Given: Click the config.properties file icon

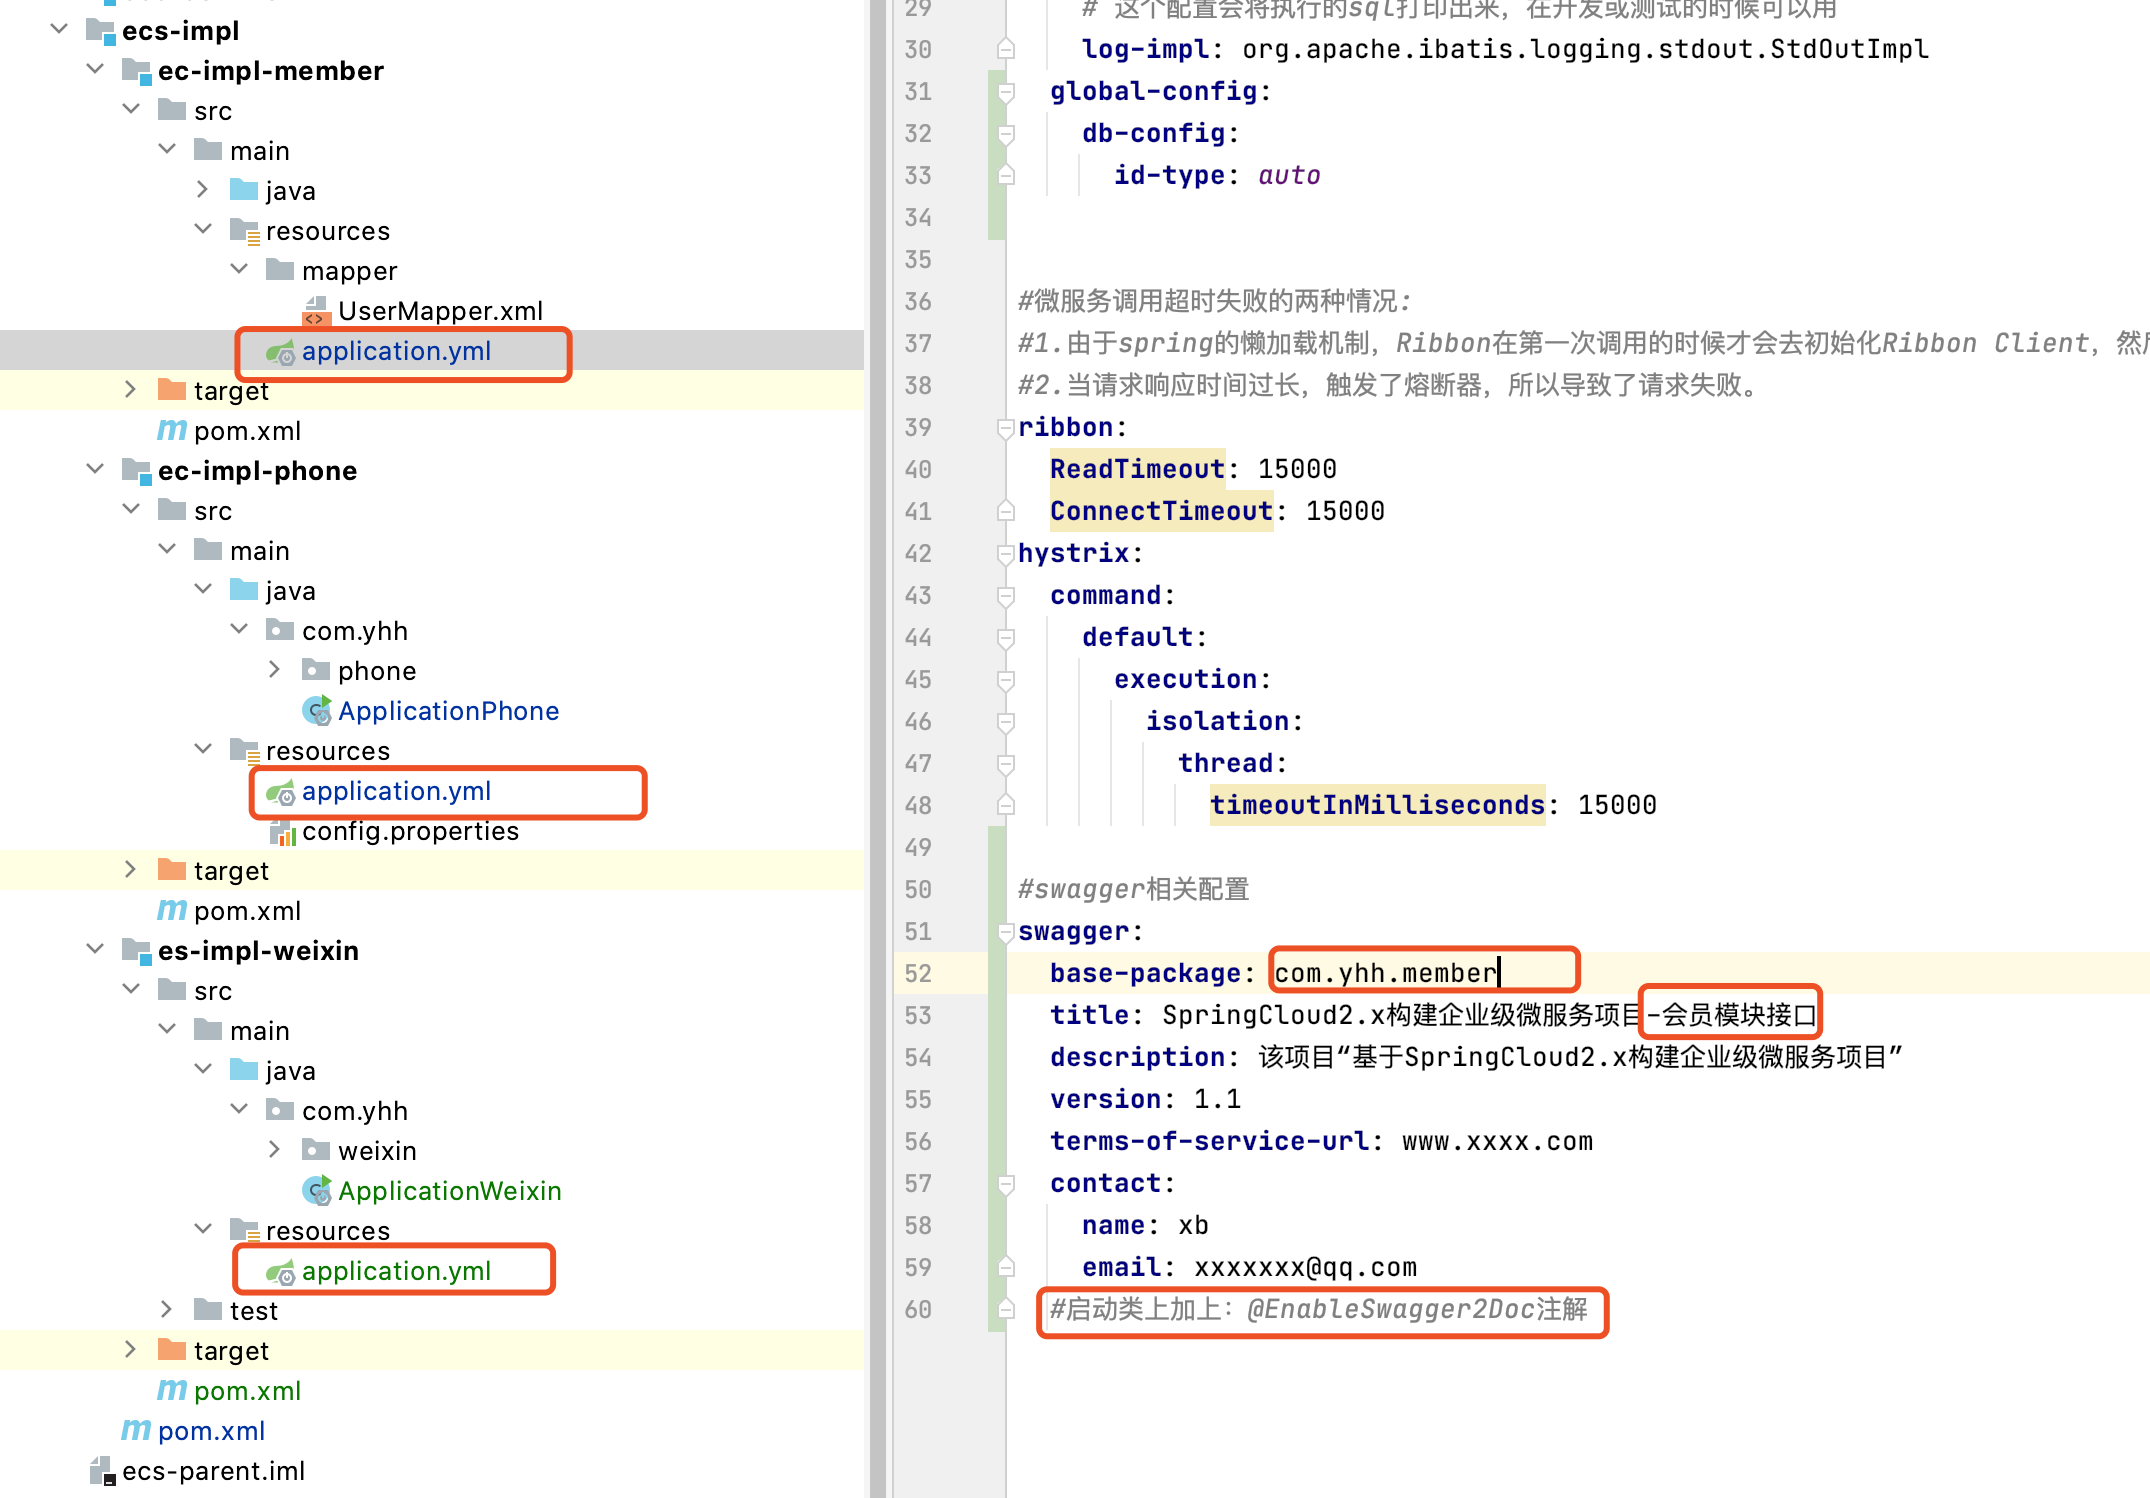Looking at the screenshot, I should click(x=282, y=832).
